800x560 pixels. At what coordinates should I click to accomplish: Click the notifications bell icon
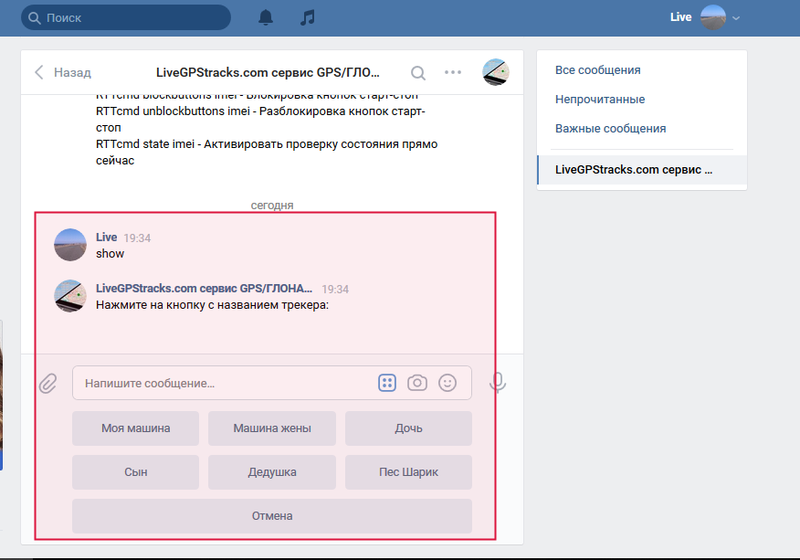(x=266, y=18)
